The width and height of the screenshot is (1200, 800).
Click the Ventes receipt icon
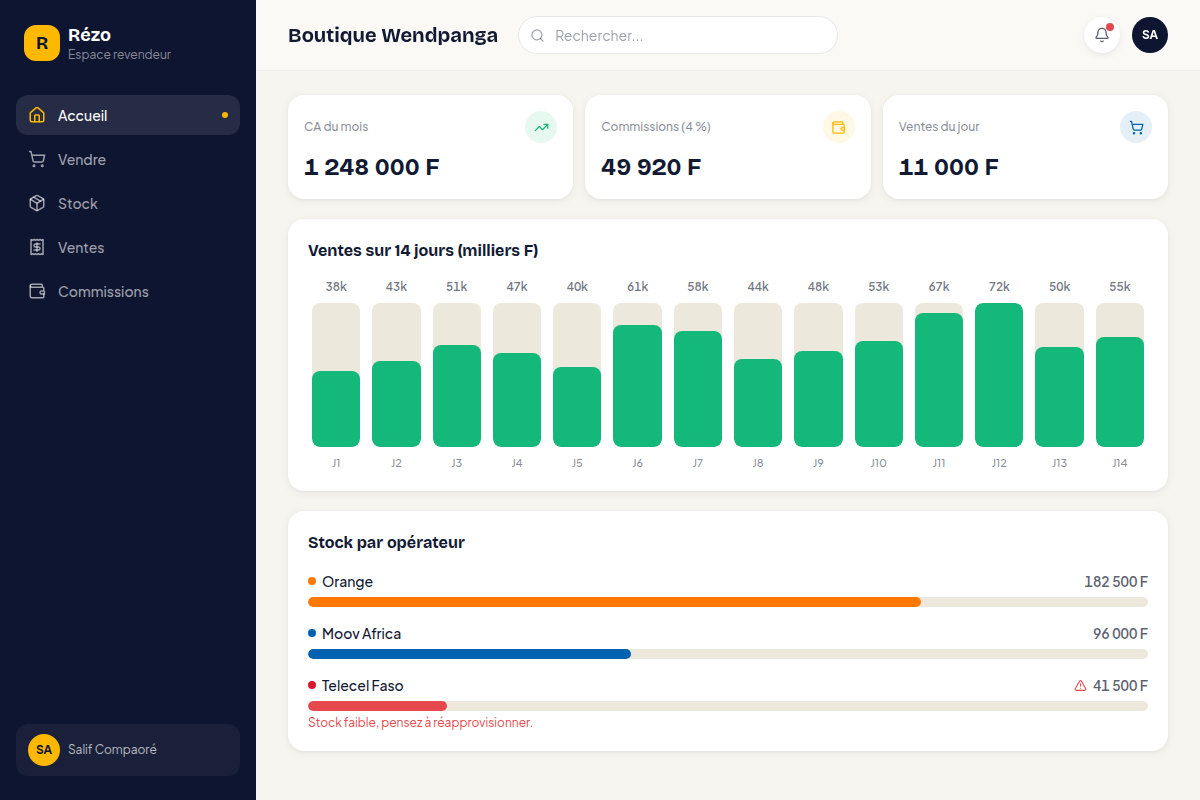(x=37, y=247)
